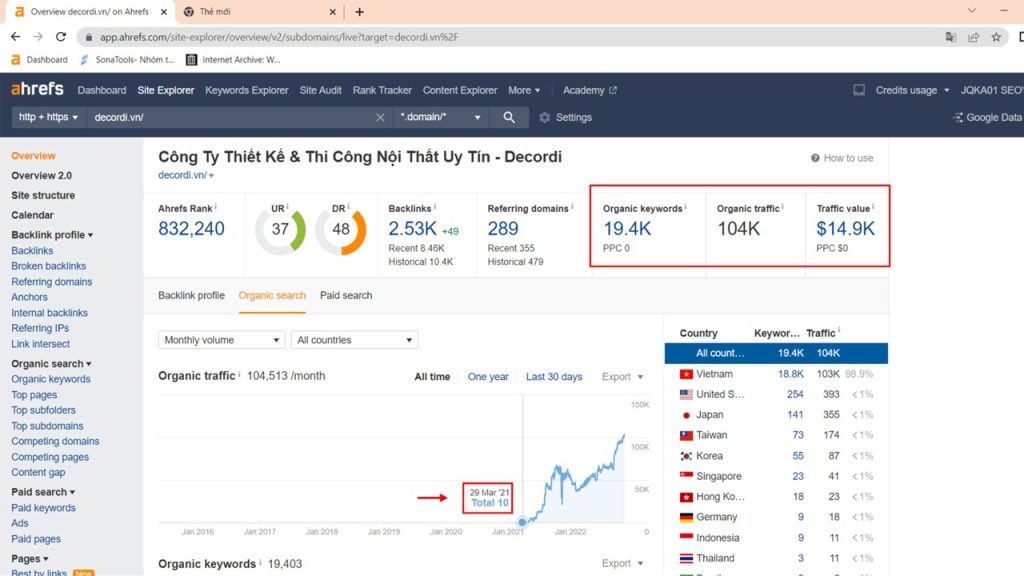This screenshot has height=576, width=1024.
Task: Open Export menu for Organic traffic
Action: pyautogui.click(x=622, y=377)
